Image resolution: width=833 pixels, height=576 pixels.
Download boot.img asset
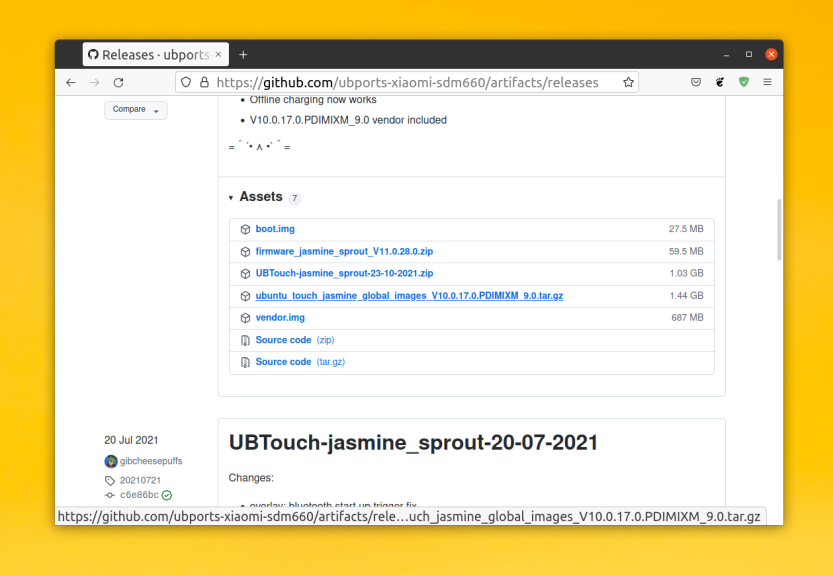[x=275, y=229]
